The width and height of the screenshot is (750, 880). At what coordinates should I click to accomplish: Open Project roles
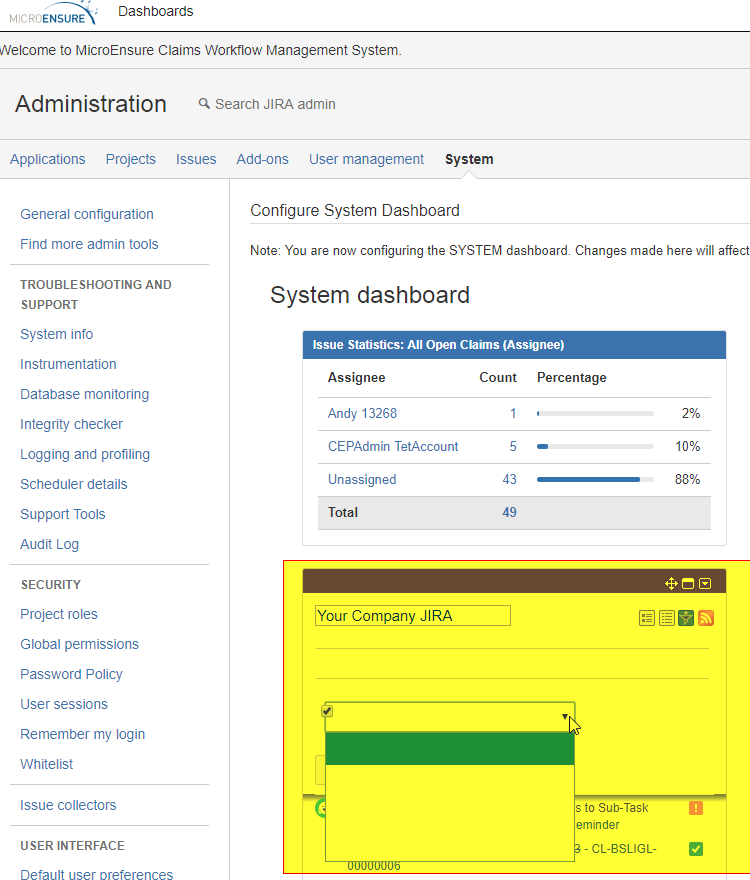59,615
